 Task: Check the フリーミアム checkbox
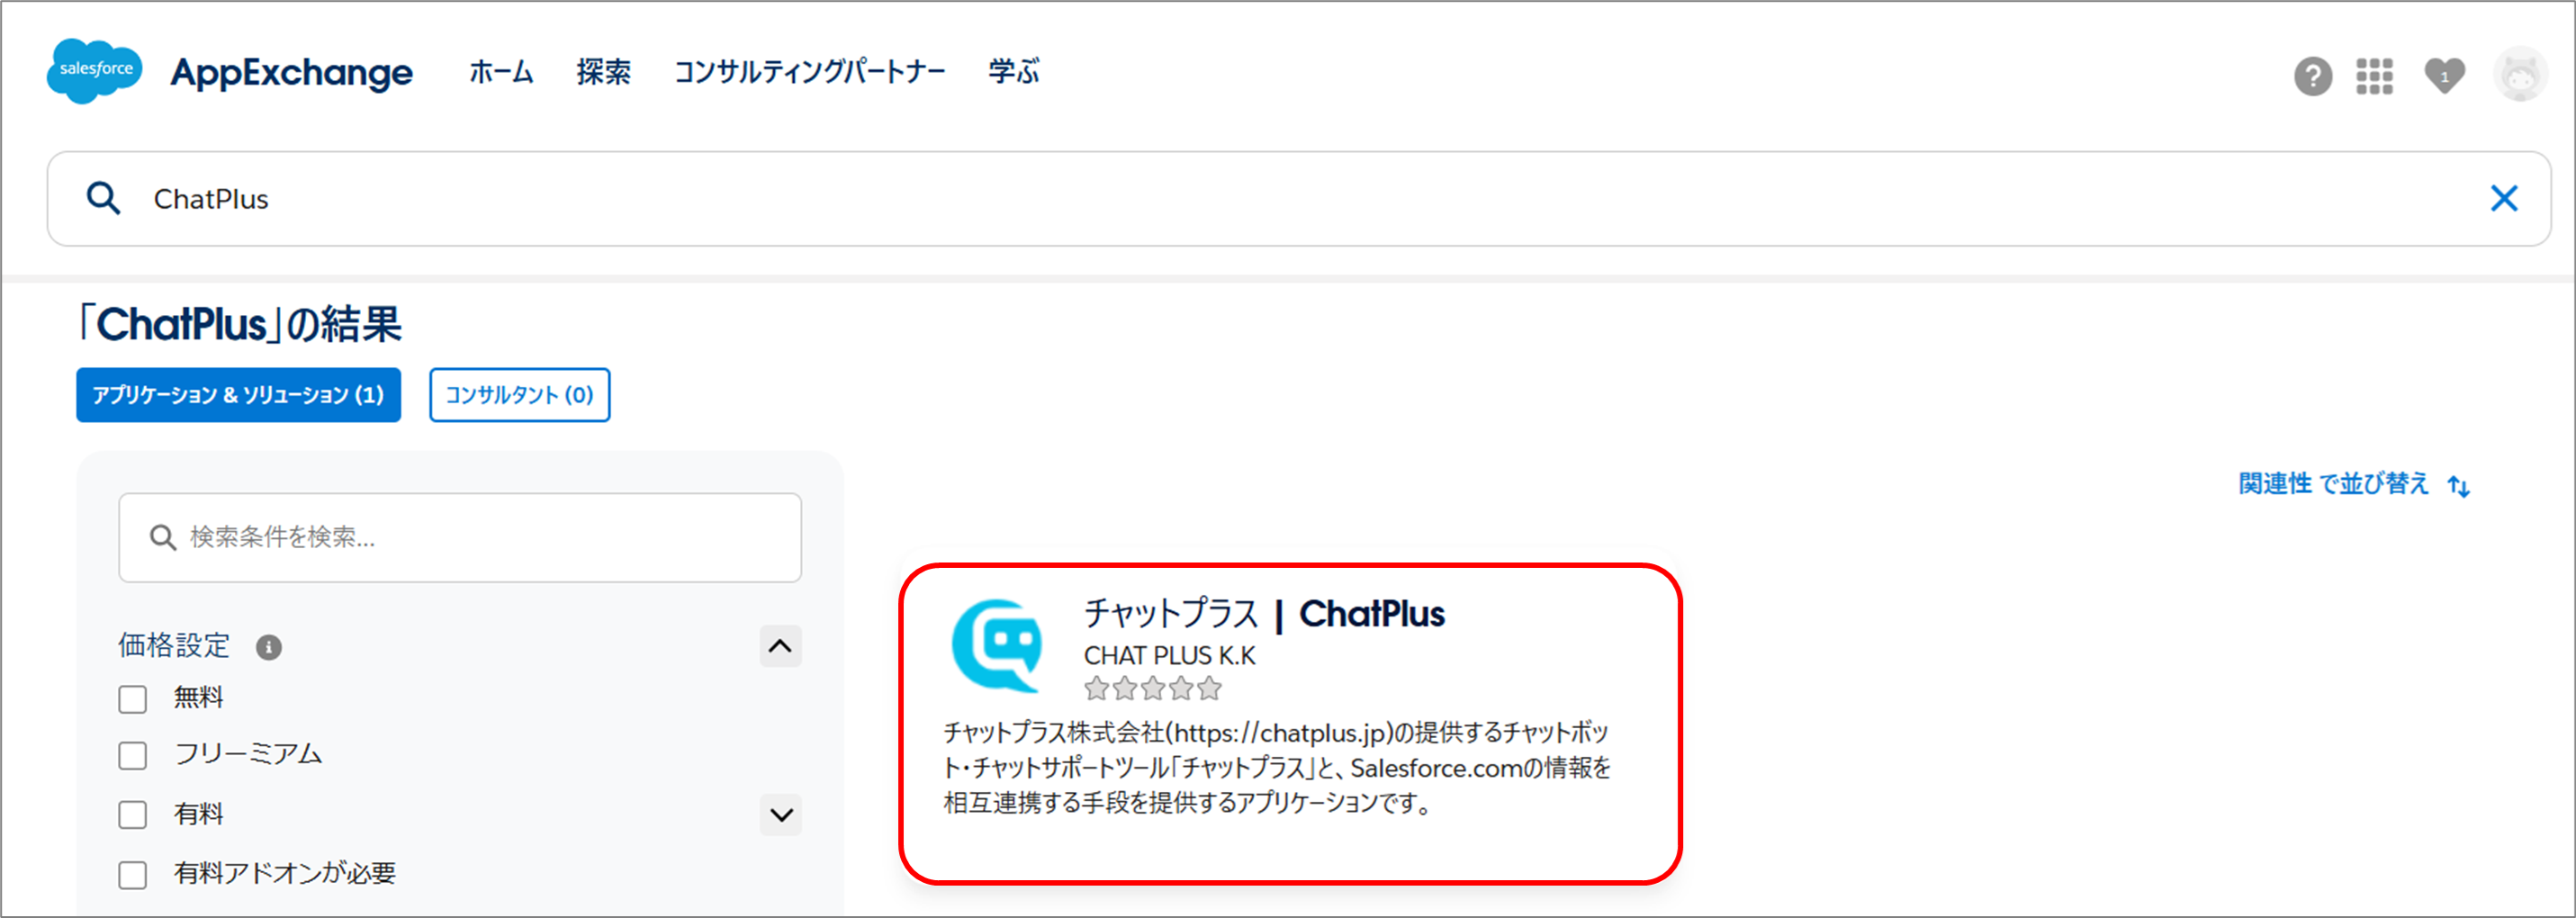click(x=132, y=755)
